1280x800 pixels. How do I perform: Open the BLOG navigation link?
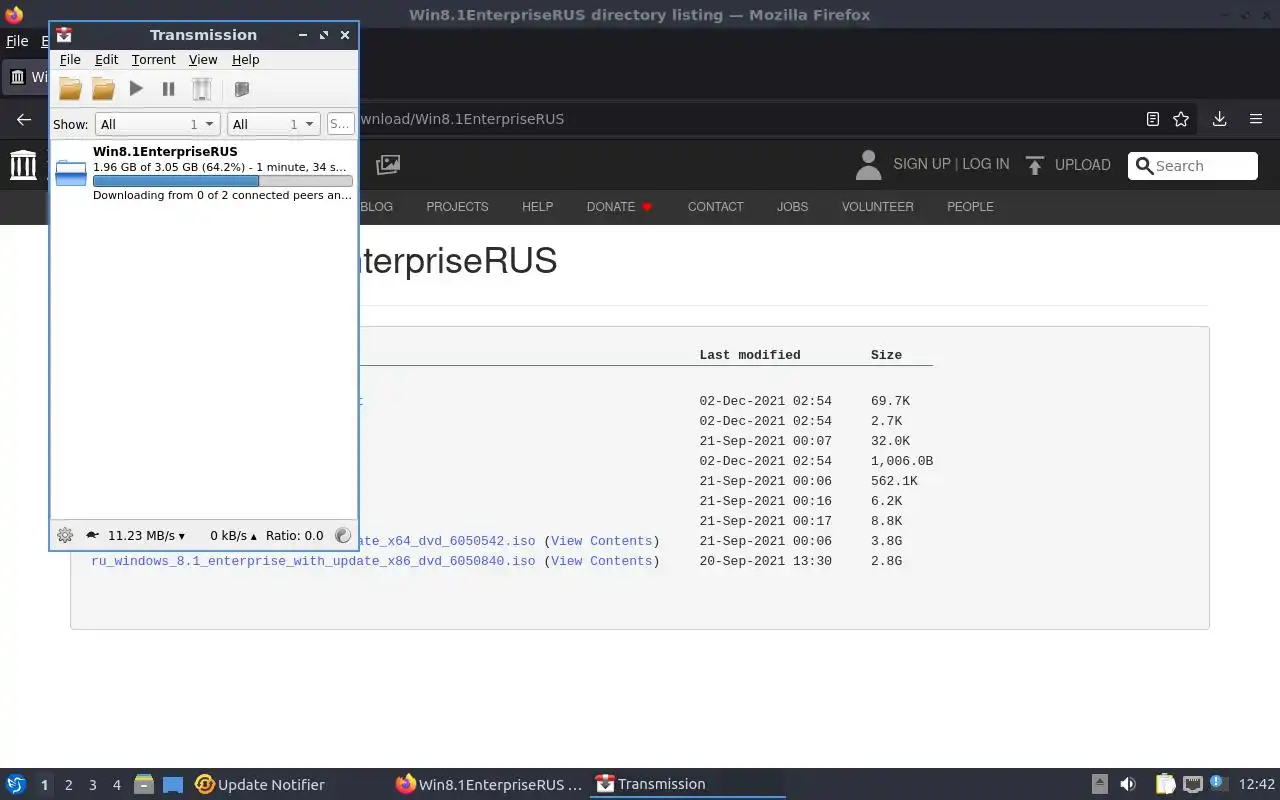376,207
